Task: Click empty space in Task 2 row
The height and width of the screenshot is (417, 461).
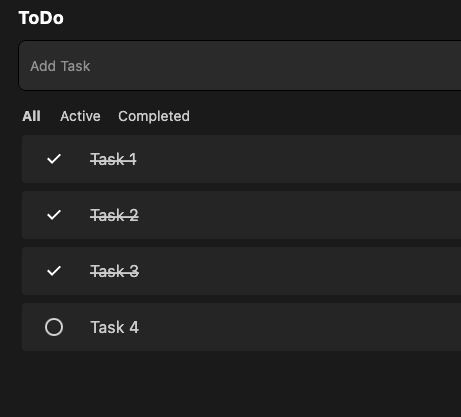Action: [x=300, y=215]
